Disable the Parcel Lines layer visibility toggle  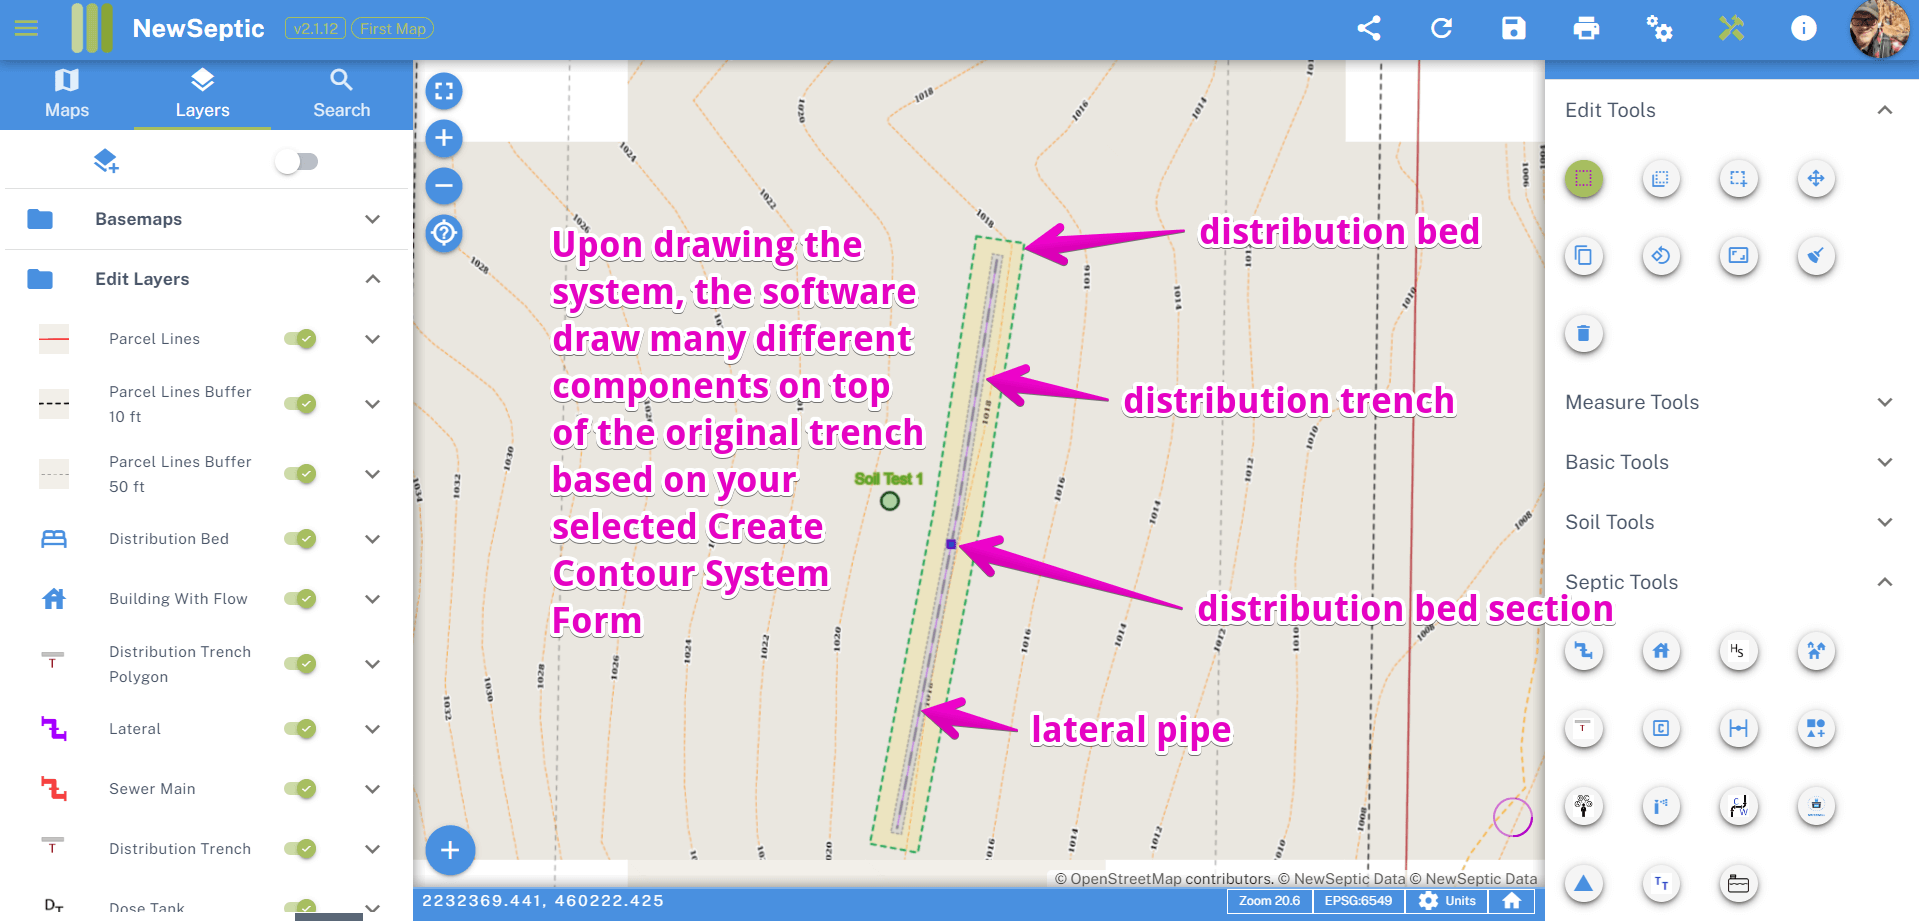(x=299, y=339)
